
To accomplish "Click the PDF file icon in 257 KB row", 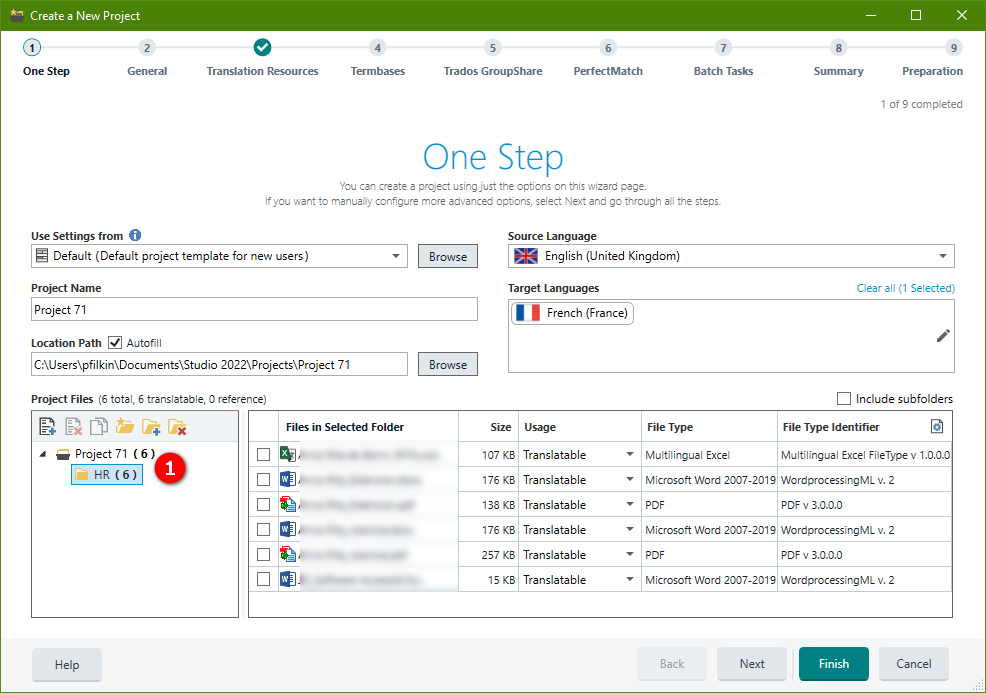I will 288,555.
